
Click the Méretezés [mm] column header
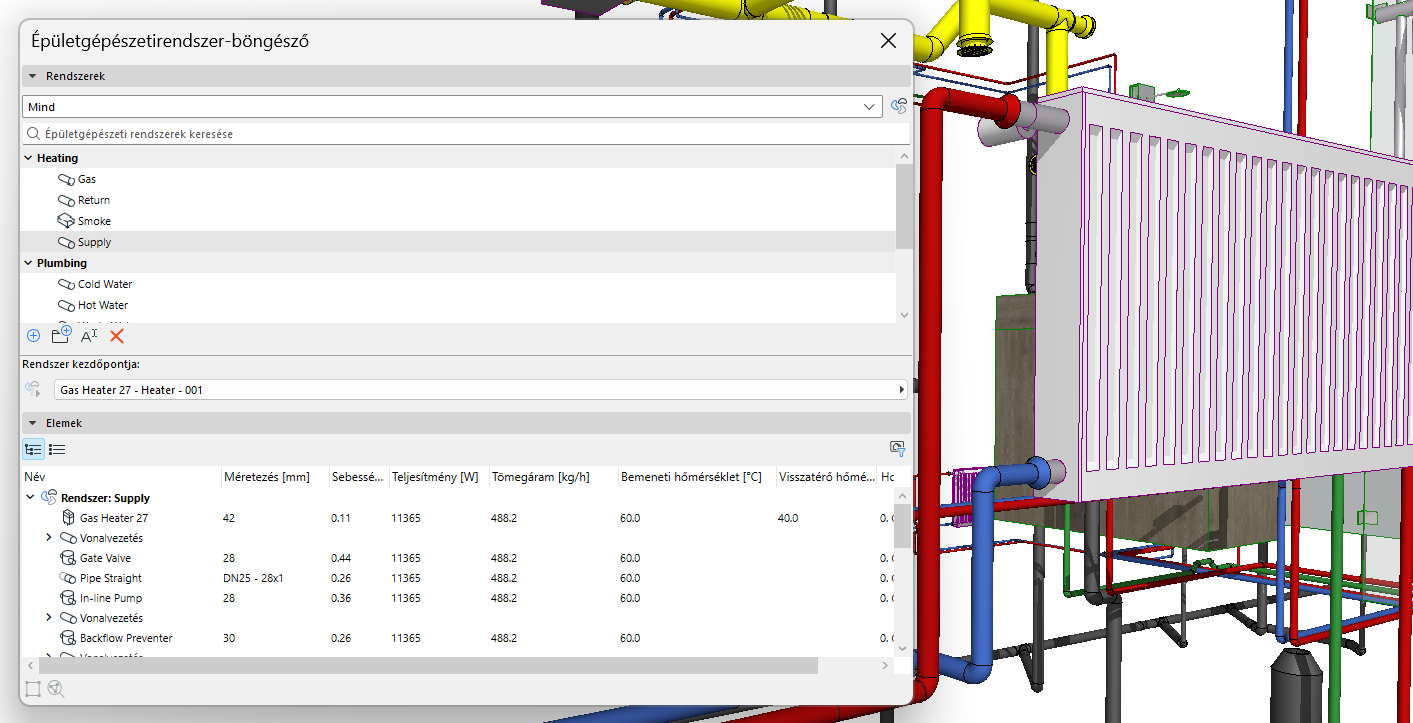tap(267, 477)
